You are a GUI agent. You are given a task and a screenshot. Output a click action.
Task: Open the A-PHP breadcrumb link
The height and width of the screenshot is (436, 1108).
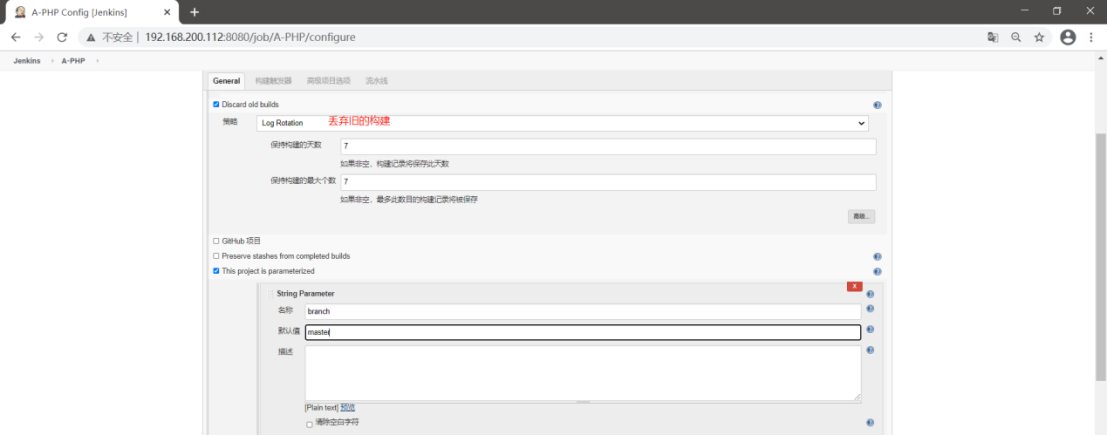click(73, 61)
